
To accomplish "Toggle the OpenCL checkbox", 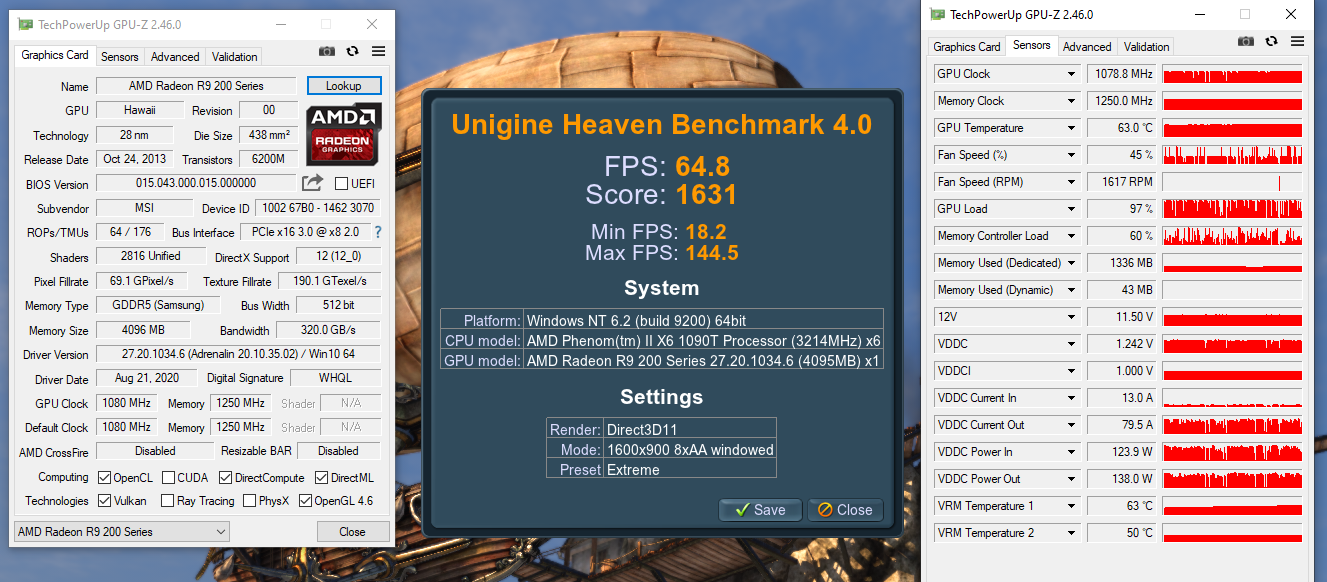I will [x=103, y=477].
